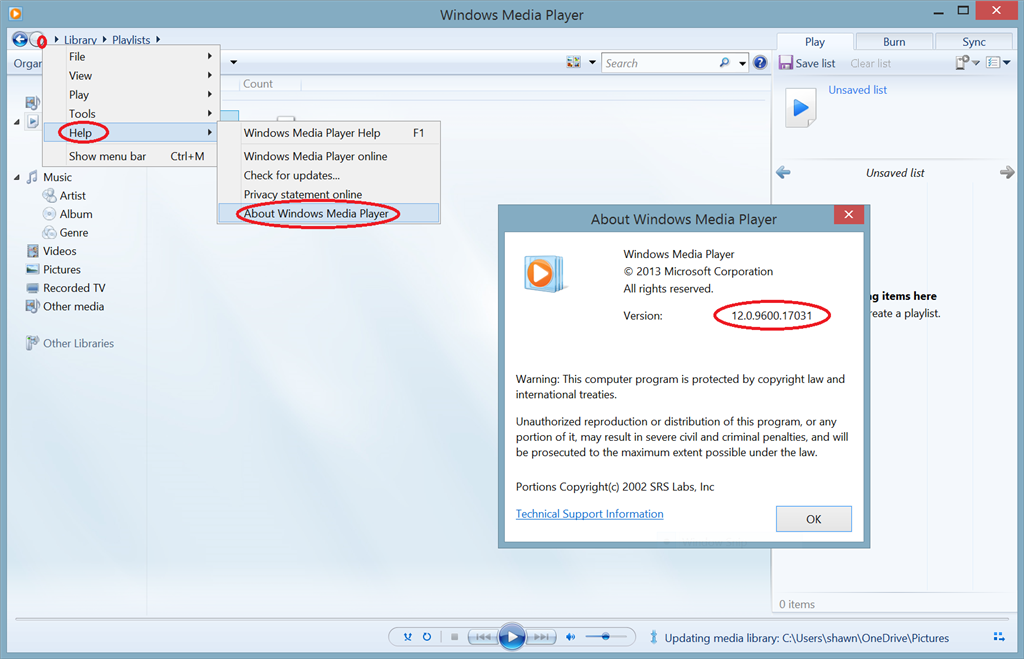Open the view options icon

[573, 63]
